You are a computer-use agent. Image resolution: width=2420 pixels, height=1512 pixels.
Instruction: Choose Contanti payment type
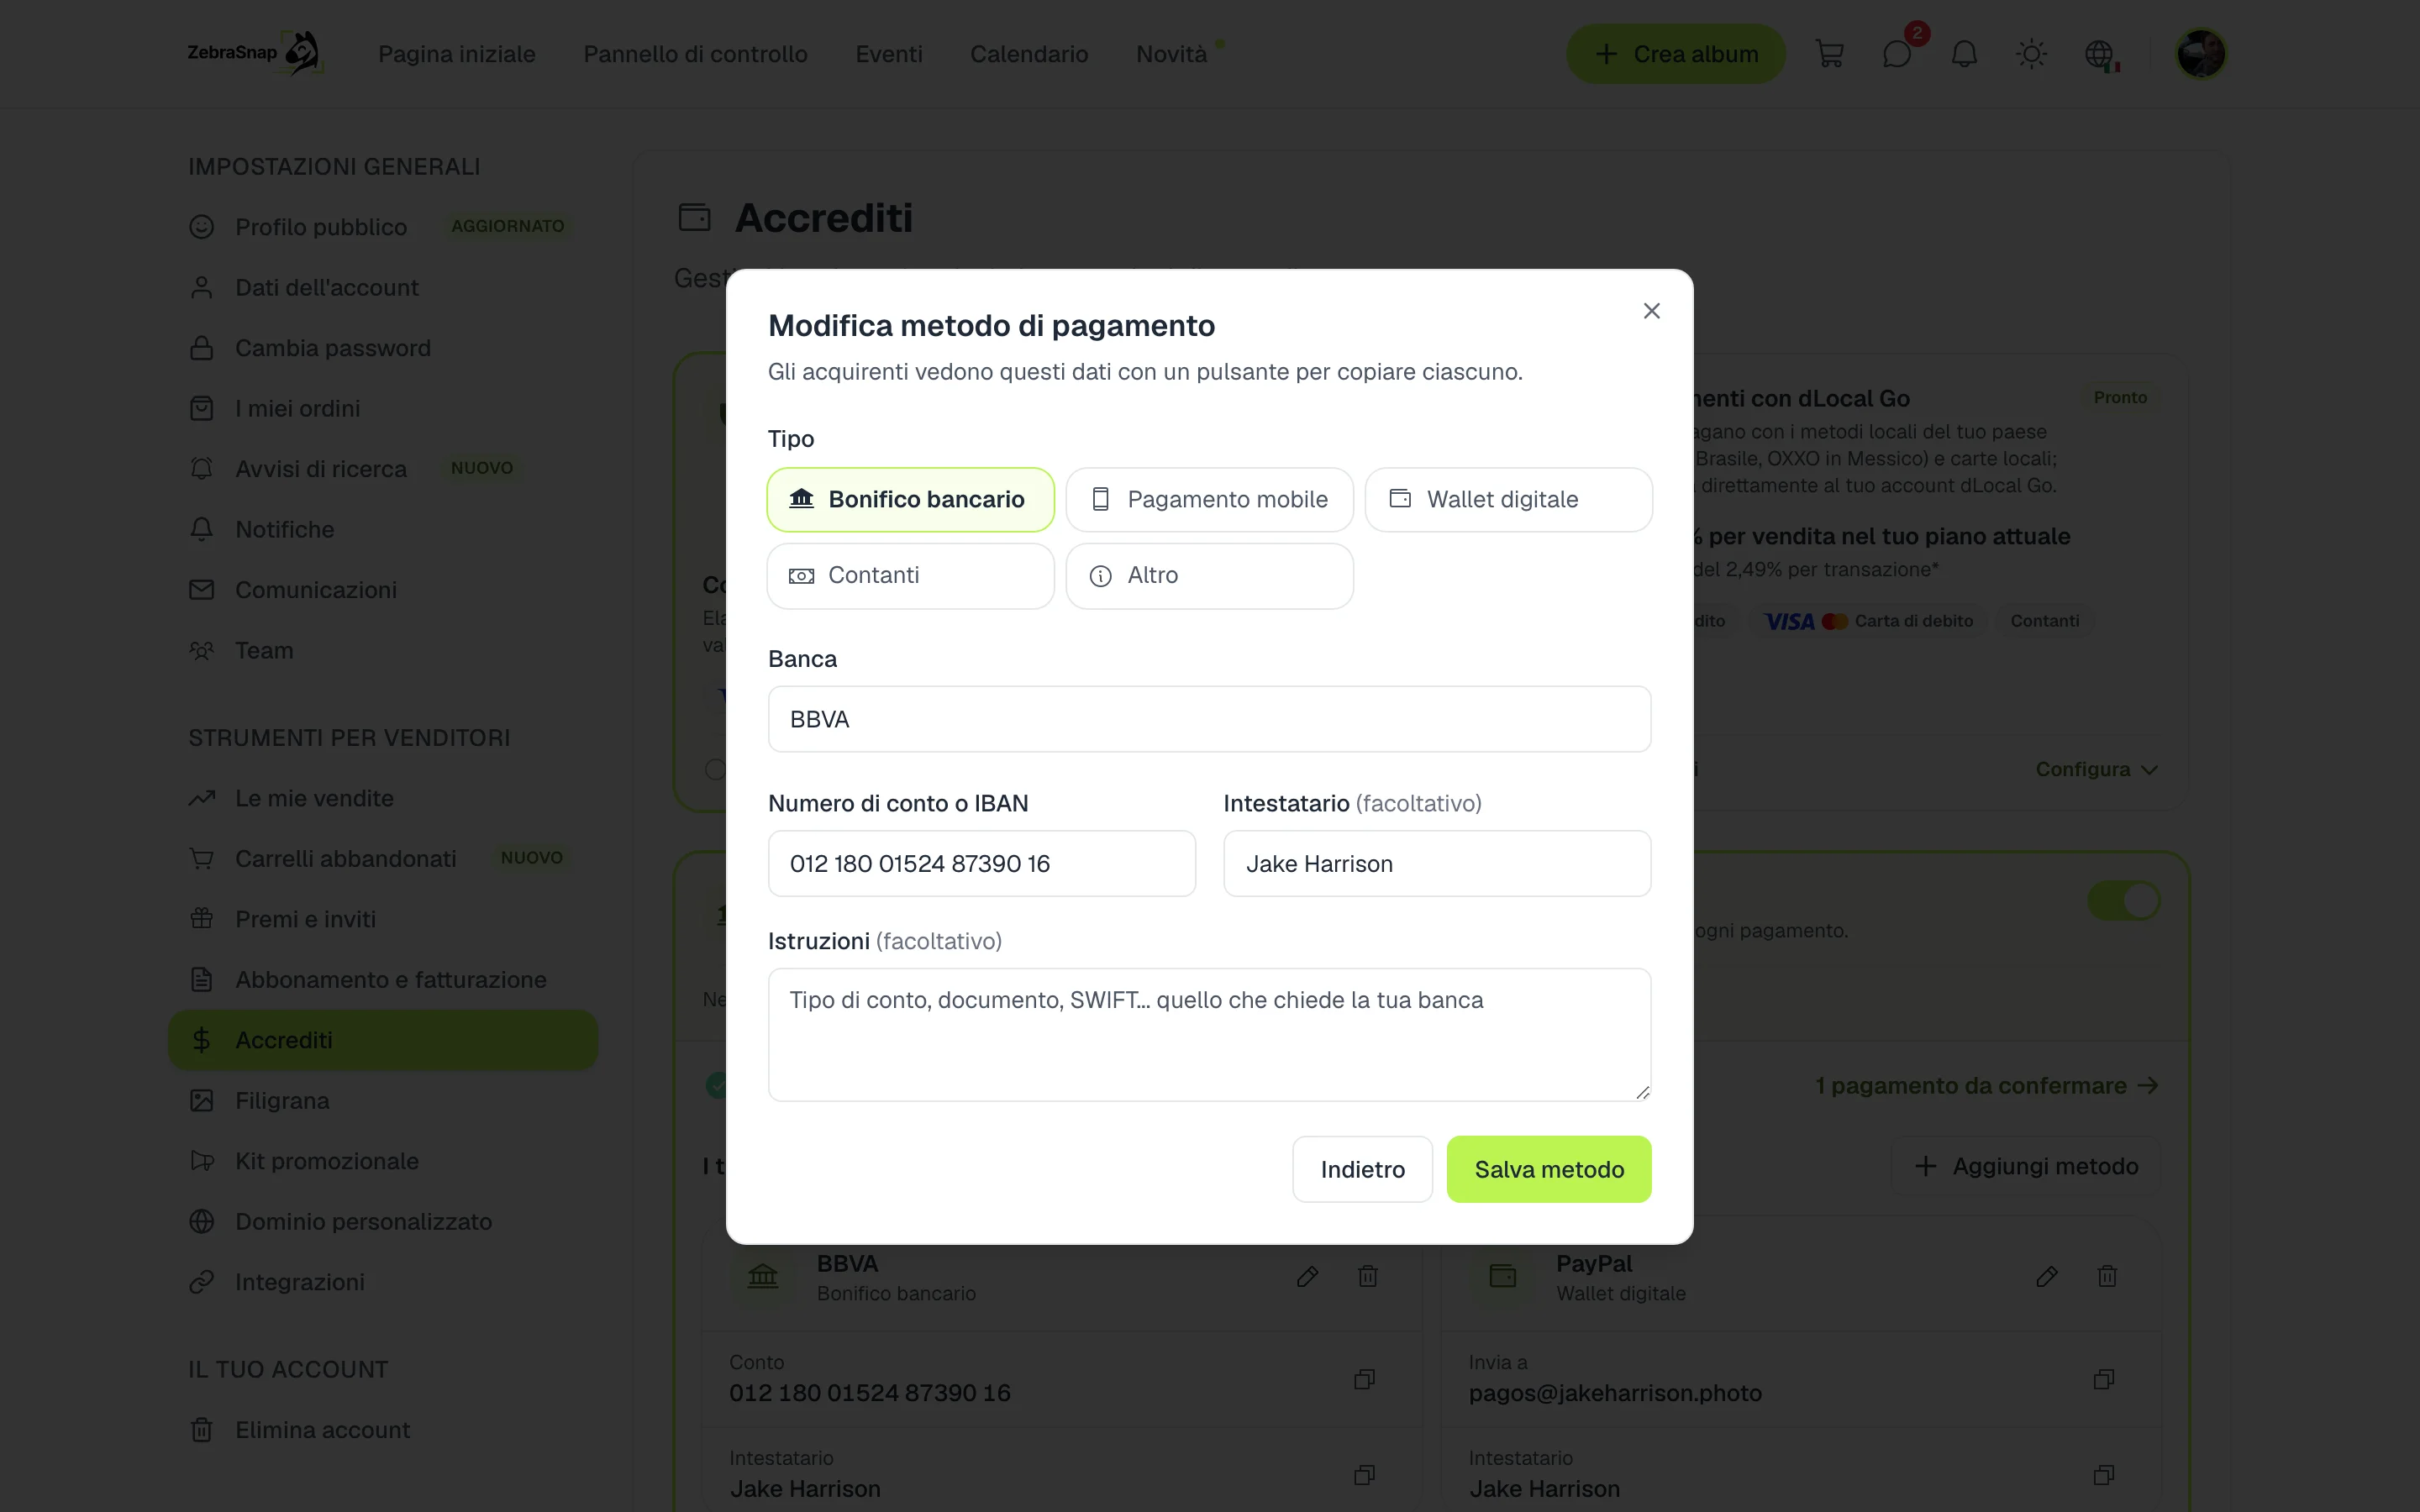[910, 575]
